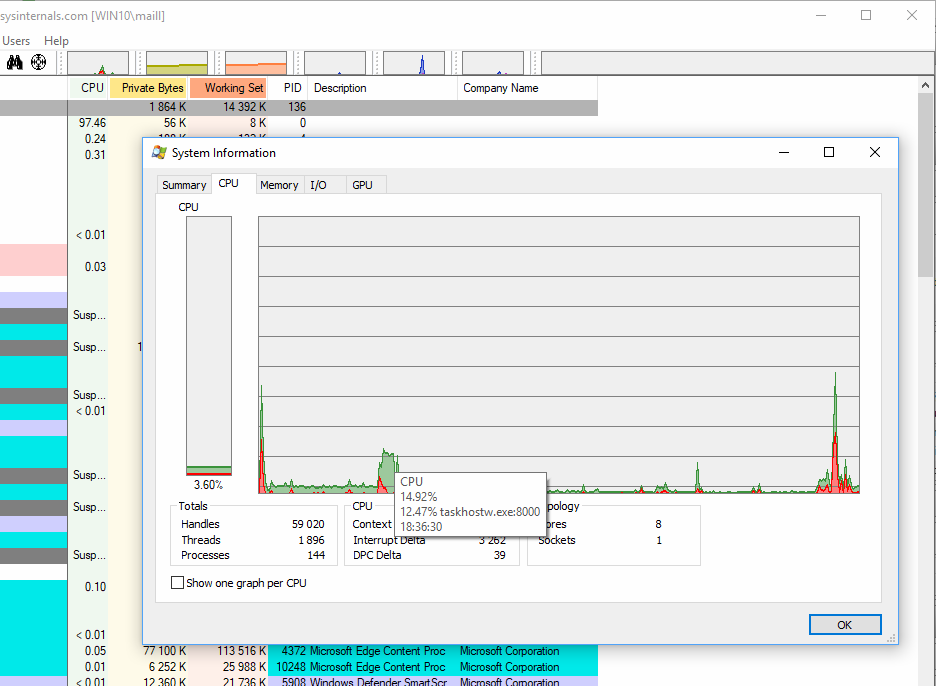Sort by Working Set column header
The width and height of the screenshot is (936, 686).
point(234,88)
